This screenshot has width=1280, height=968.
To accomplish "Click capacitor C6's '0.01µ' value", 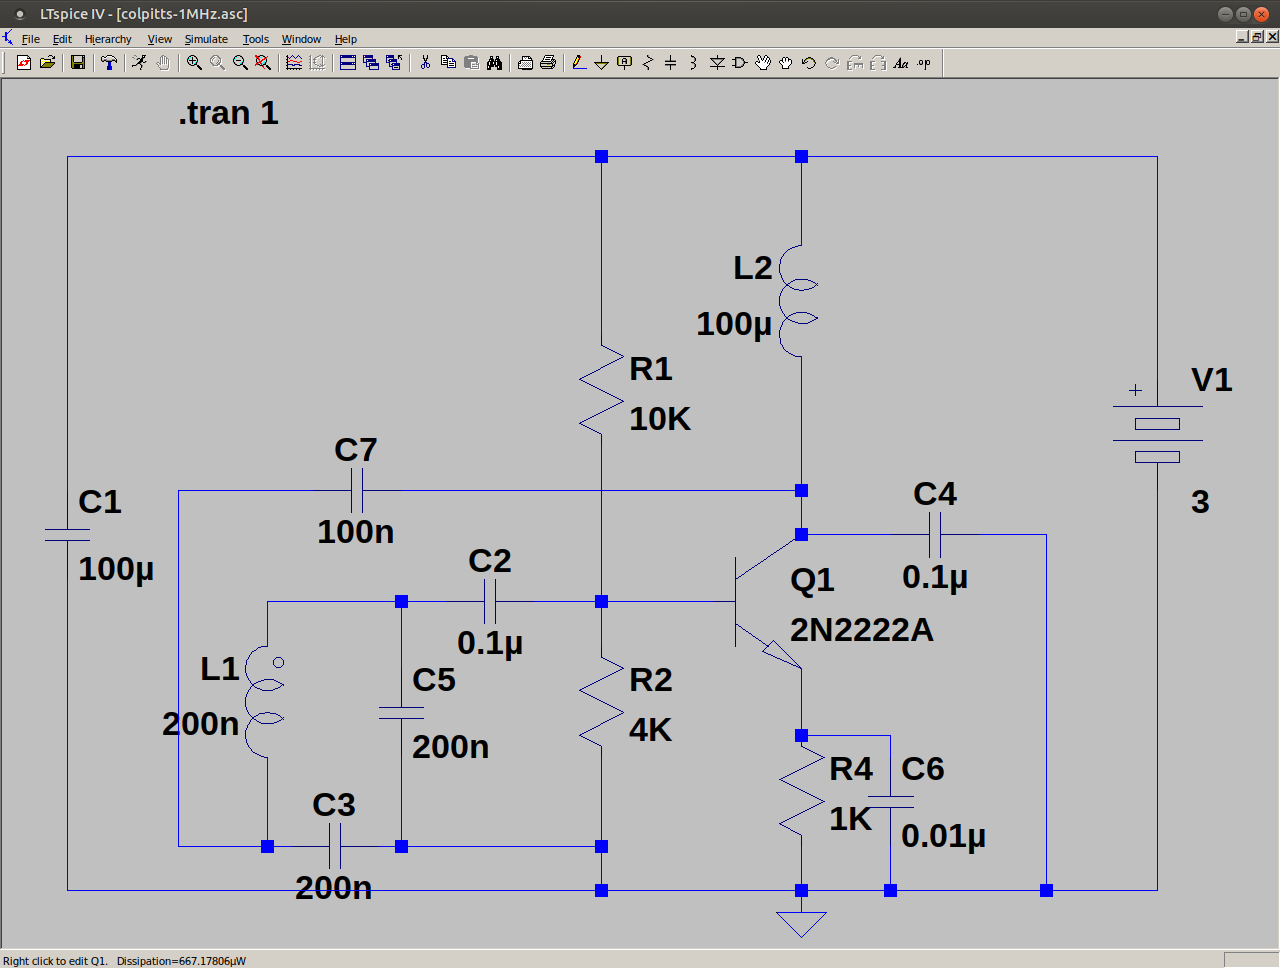I will coord(944,836).
